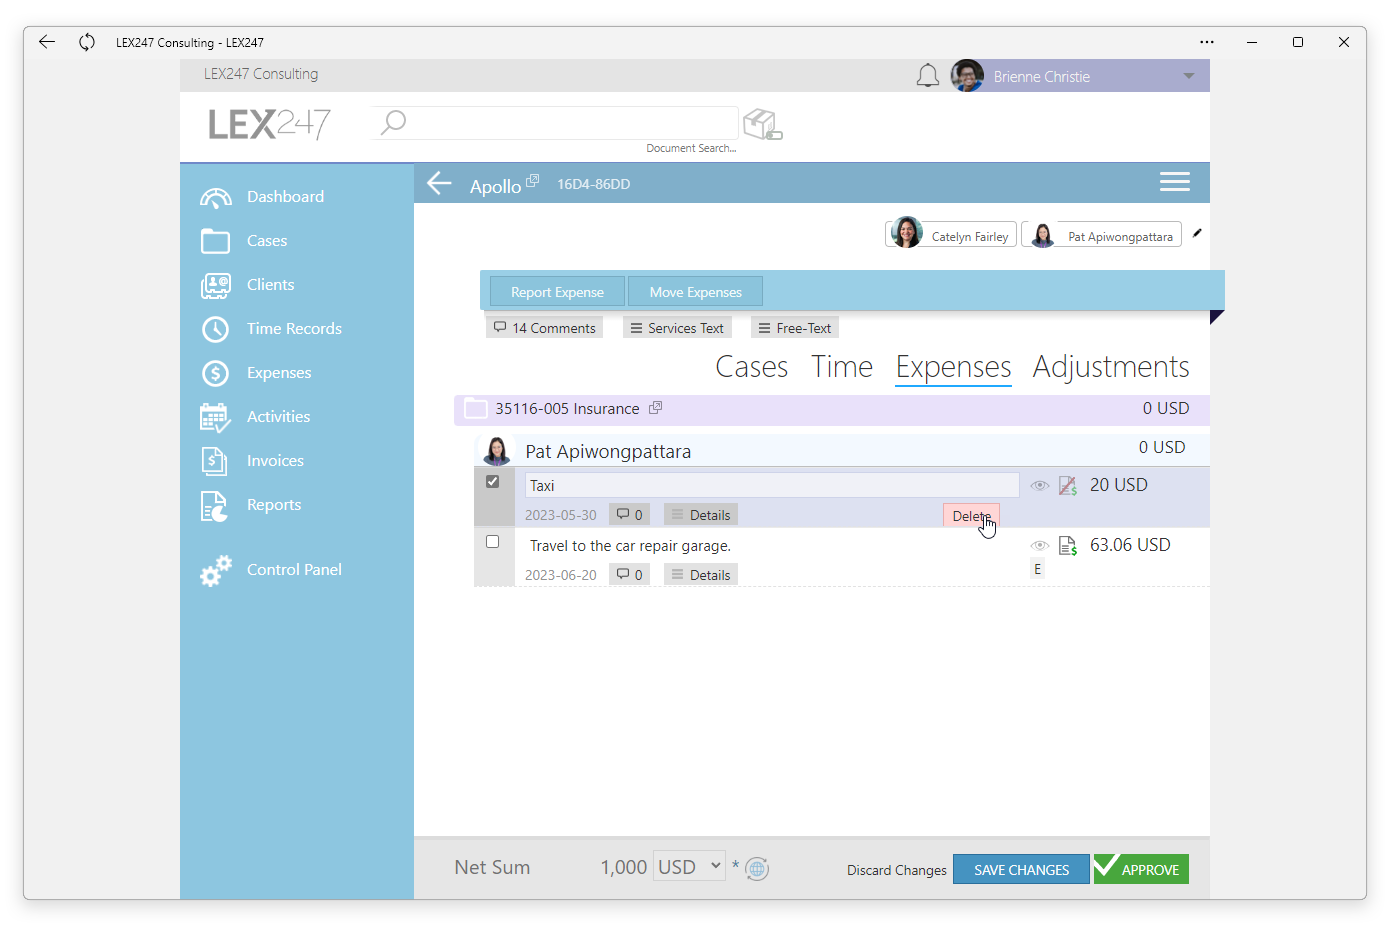
Task: Click the Move Expenses button
Action: [695, 292]
